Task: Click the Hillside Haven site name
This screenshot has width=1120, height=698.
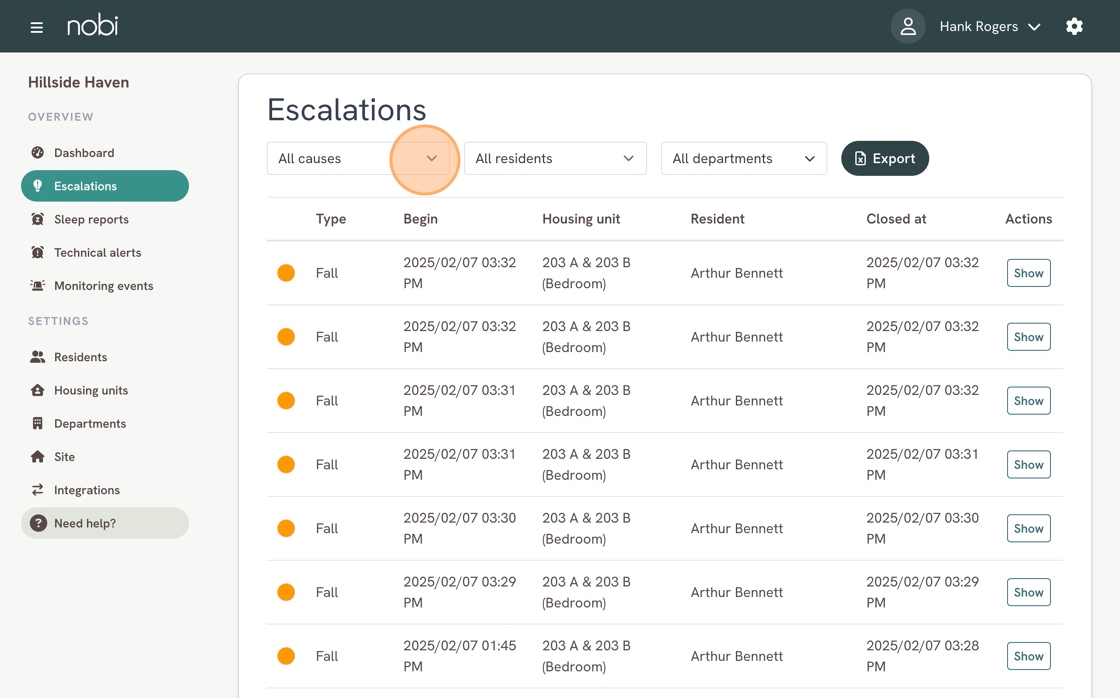Action: pyautogui.click(x=79, y=82)
